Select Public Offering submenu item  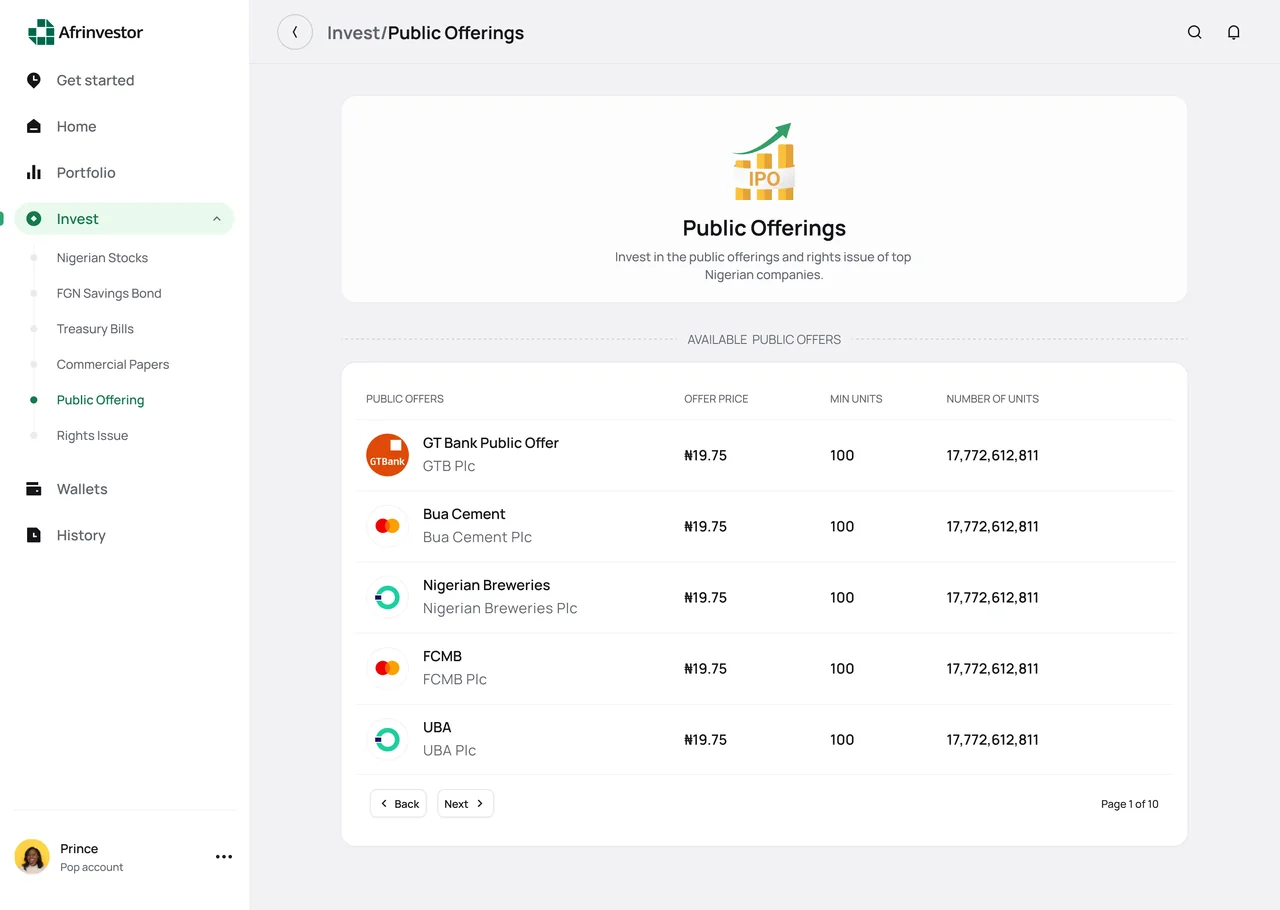[100, 400]
